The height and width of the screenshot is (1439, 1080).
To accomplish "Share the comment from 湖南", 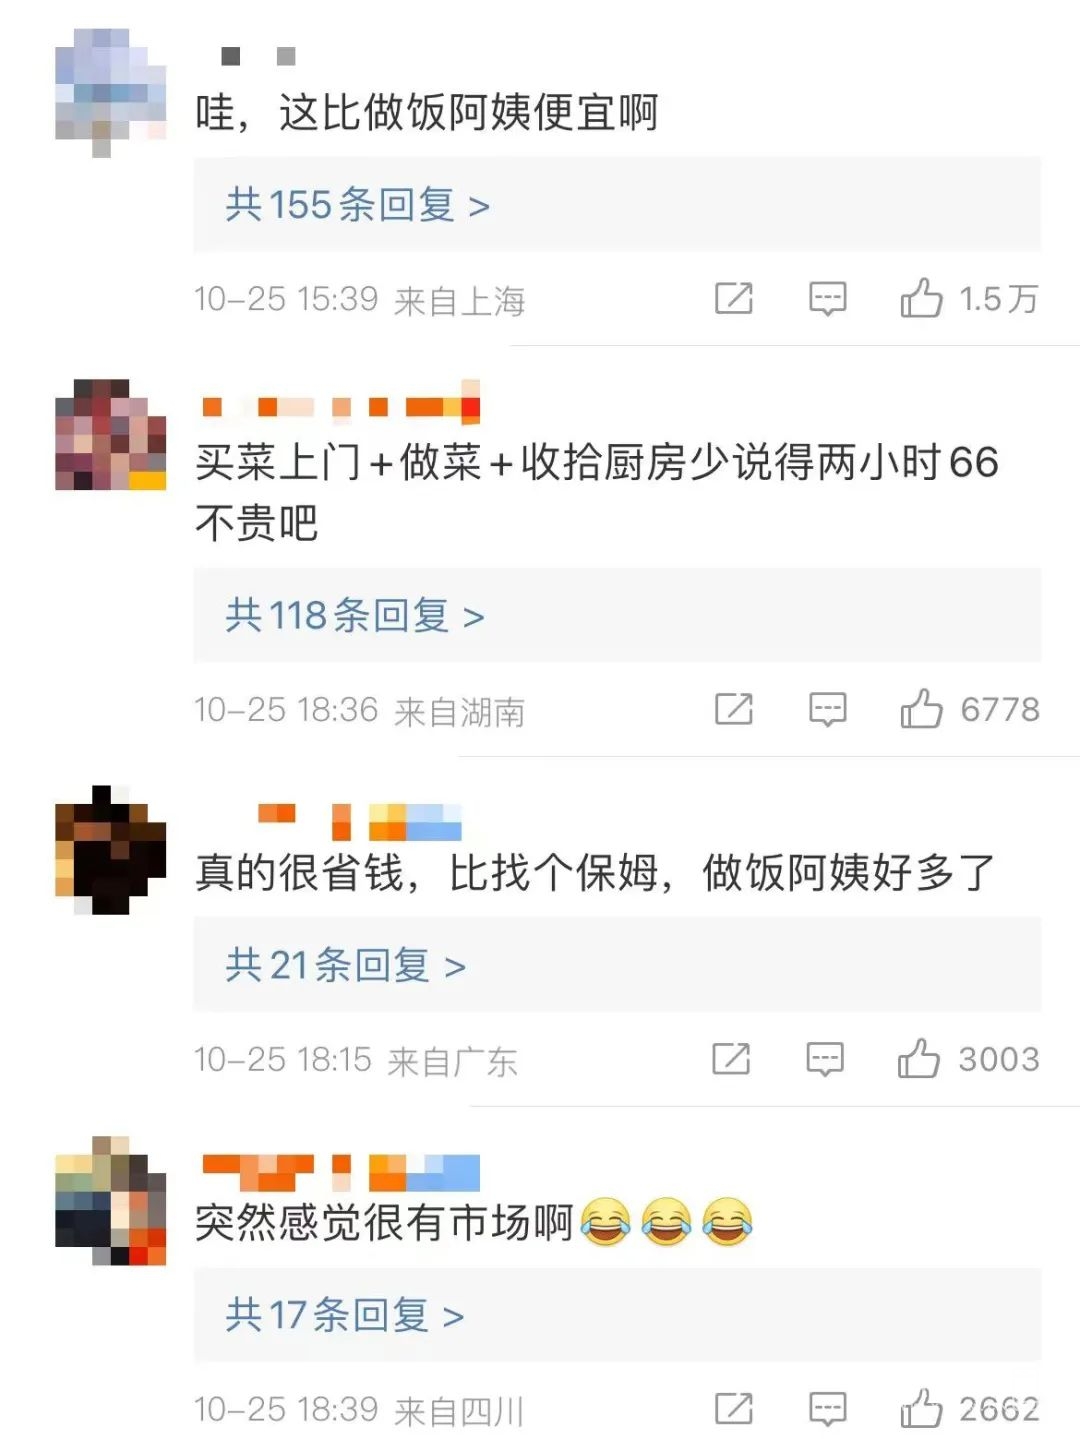I will coord(734,709).
